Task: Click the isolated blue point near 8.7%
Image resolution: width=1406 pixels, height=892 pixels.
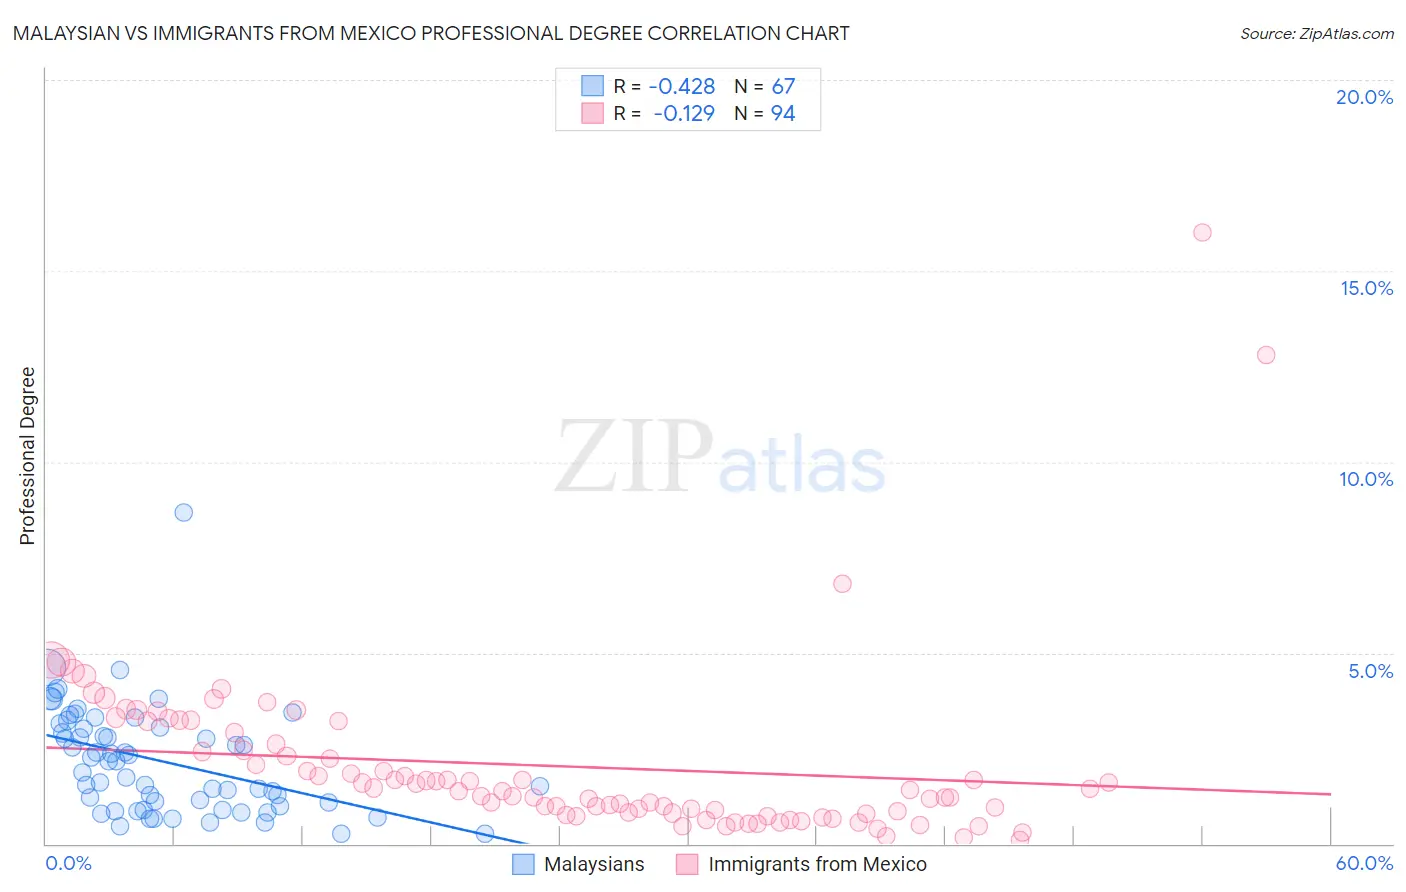Action: 183,512
